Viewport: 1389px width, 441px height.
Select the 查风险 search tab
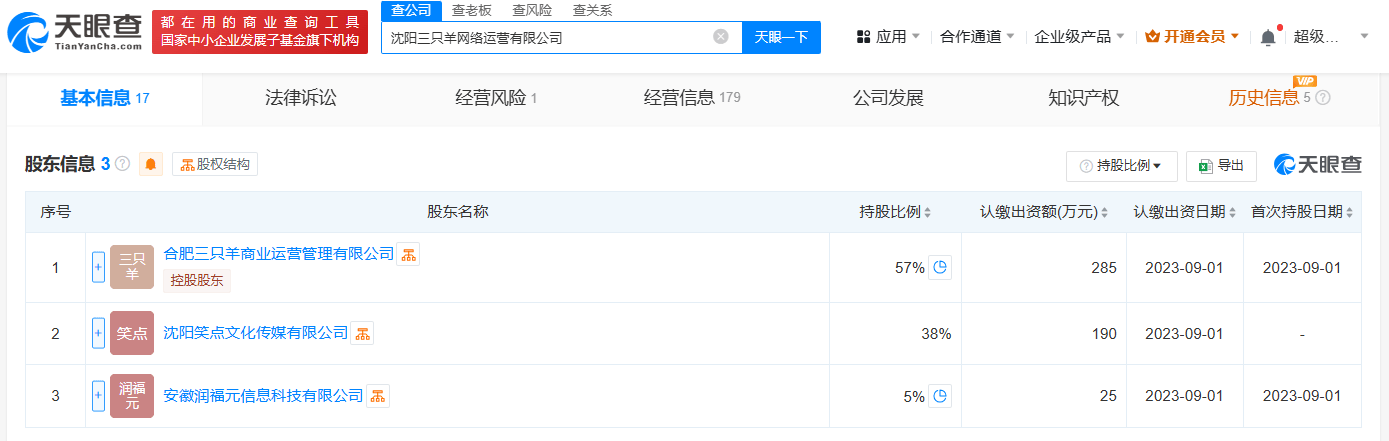pyautogui.click(x=532, y=11)
